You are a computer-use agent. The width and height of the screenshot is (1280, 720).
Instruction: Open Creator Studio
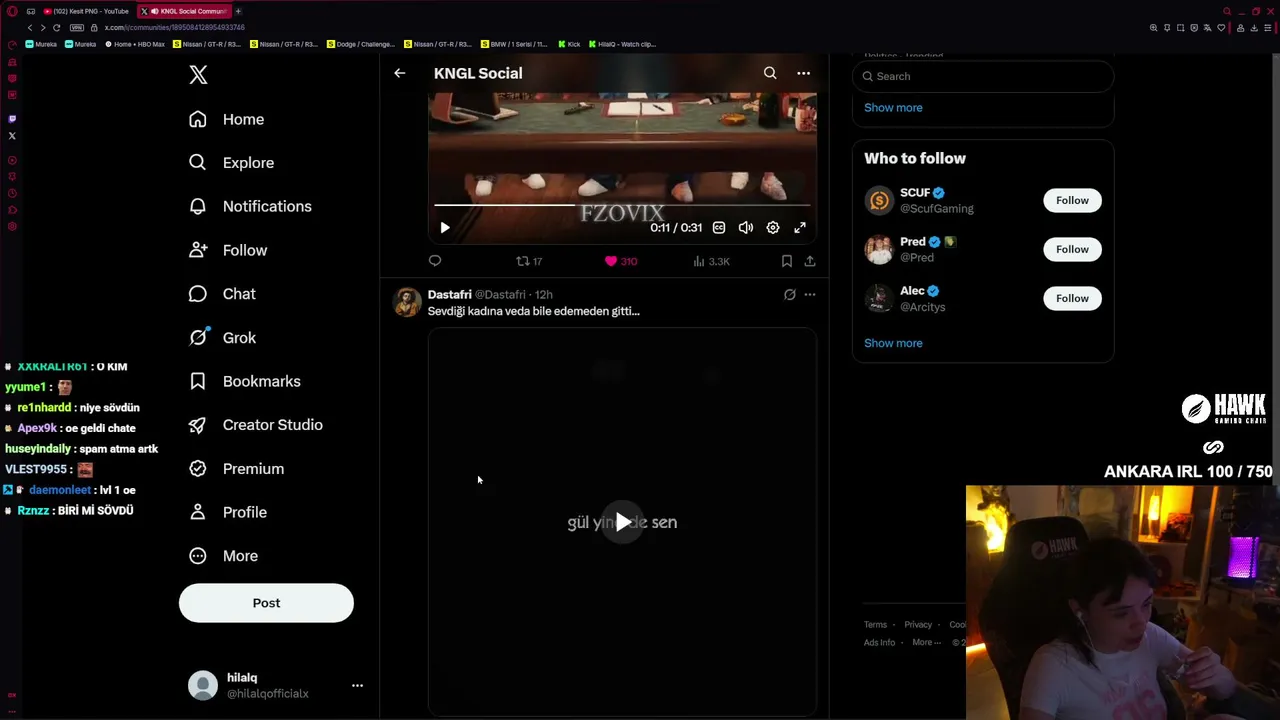click(255, 425)
